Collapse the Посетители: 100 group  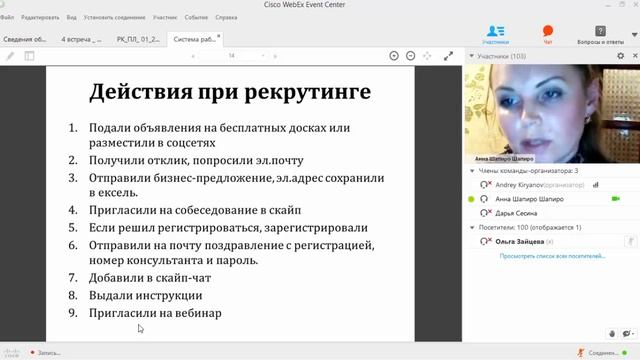(472, 228)
